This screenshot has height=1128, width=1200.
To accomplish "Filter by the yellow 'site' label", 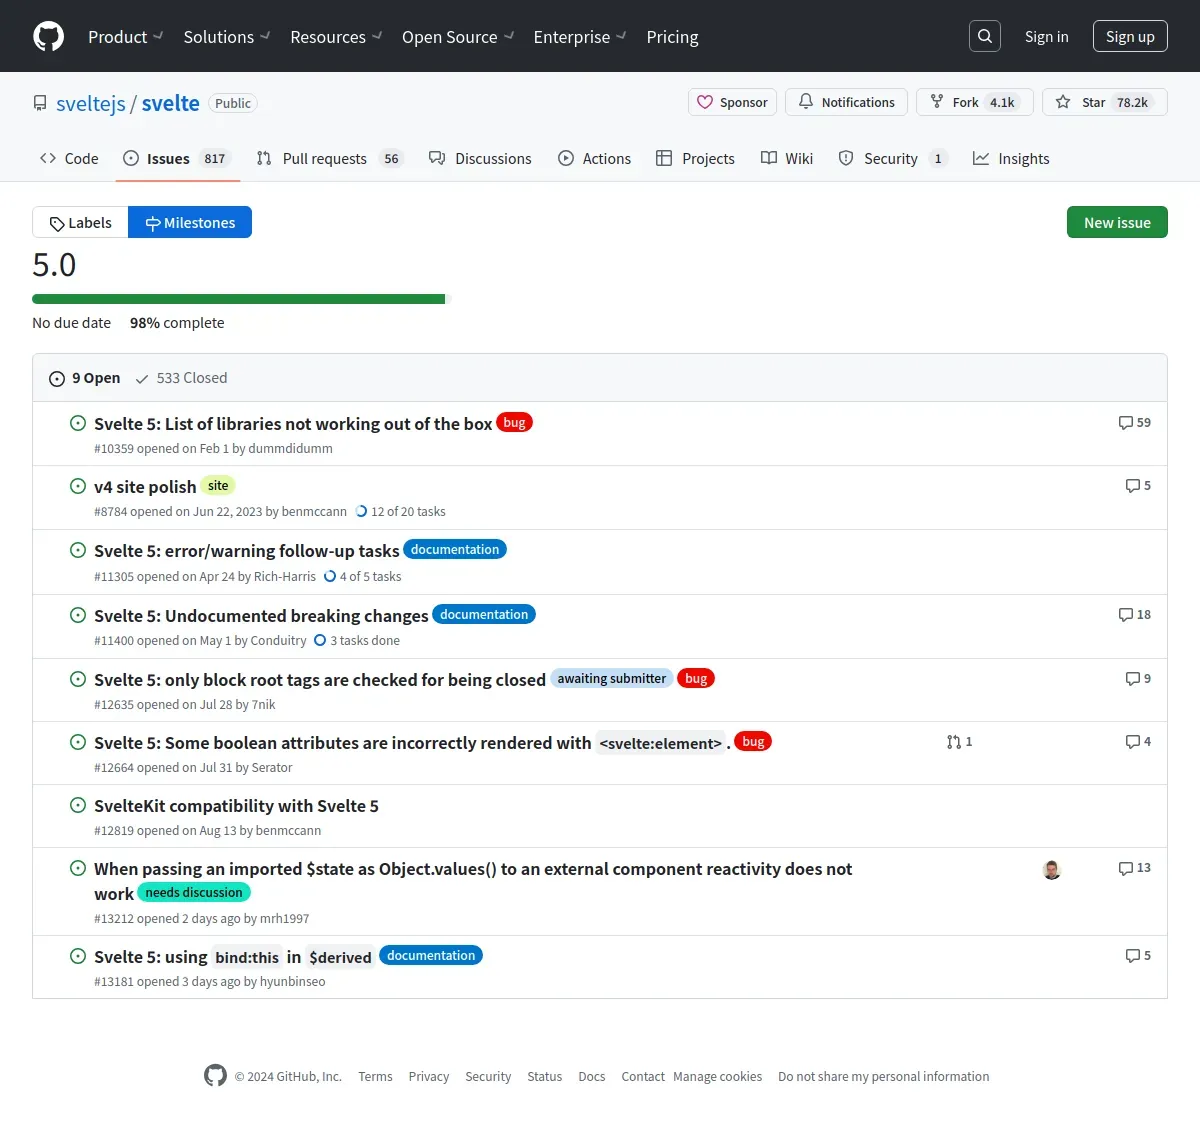I will point(218,486).
